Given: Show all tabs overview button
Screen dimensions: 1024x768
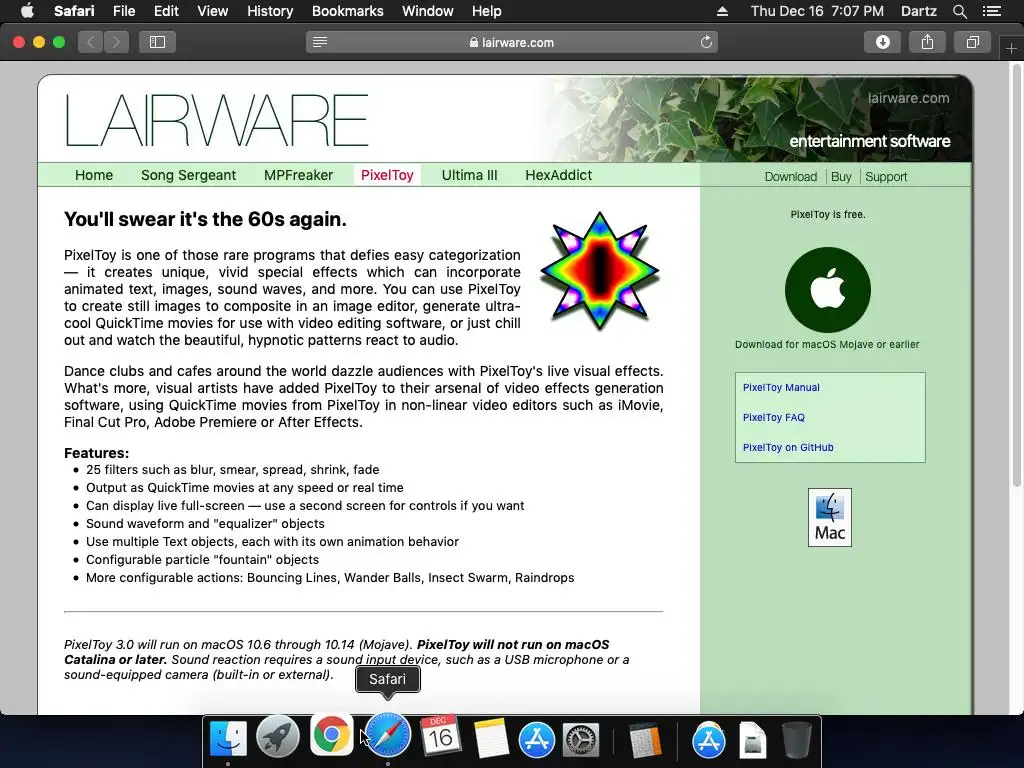Looking at the screenshot, I should tap(972, 42).
